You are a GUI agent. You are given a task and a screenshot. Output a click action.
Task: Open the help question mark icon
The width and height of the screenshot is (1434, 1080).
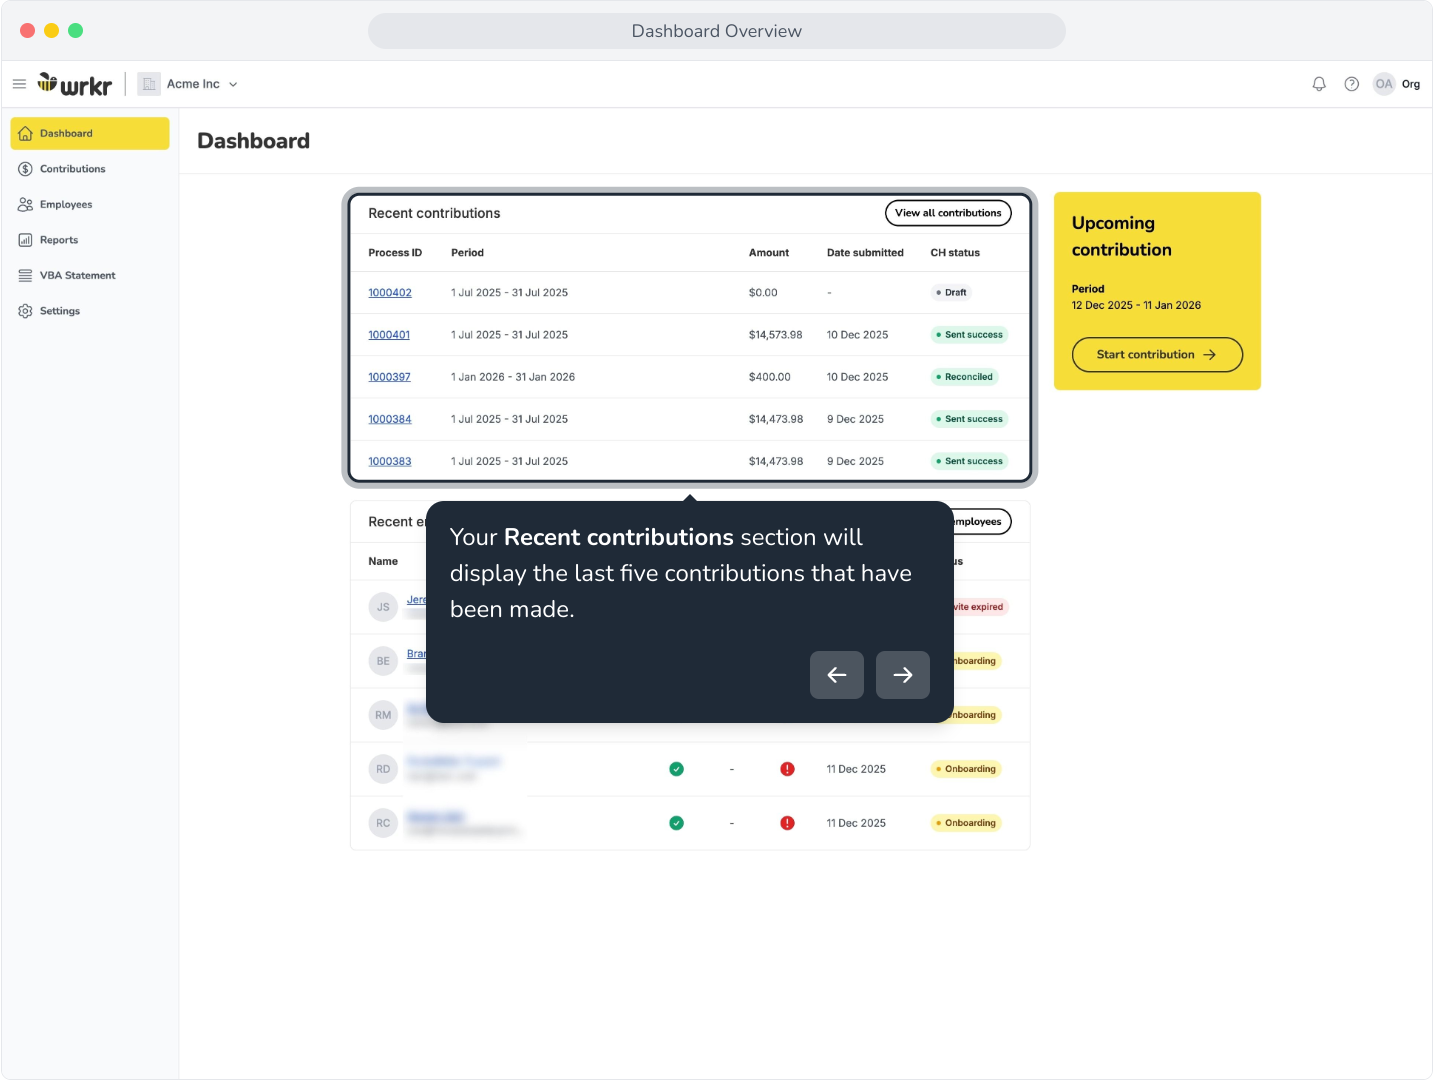point(1351,84)
